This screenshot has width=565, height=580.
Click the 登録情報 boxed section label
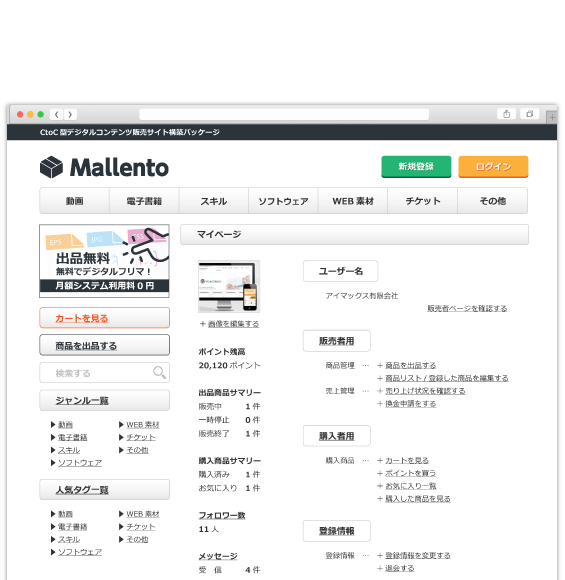click(337, 531)
